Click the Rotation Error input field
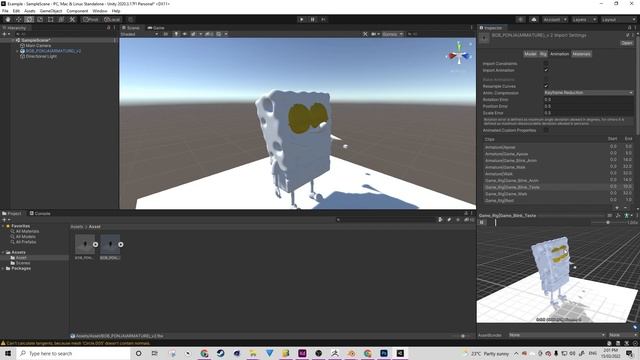 [x=589, y=100]
